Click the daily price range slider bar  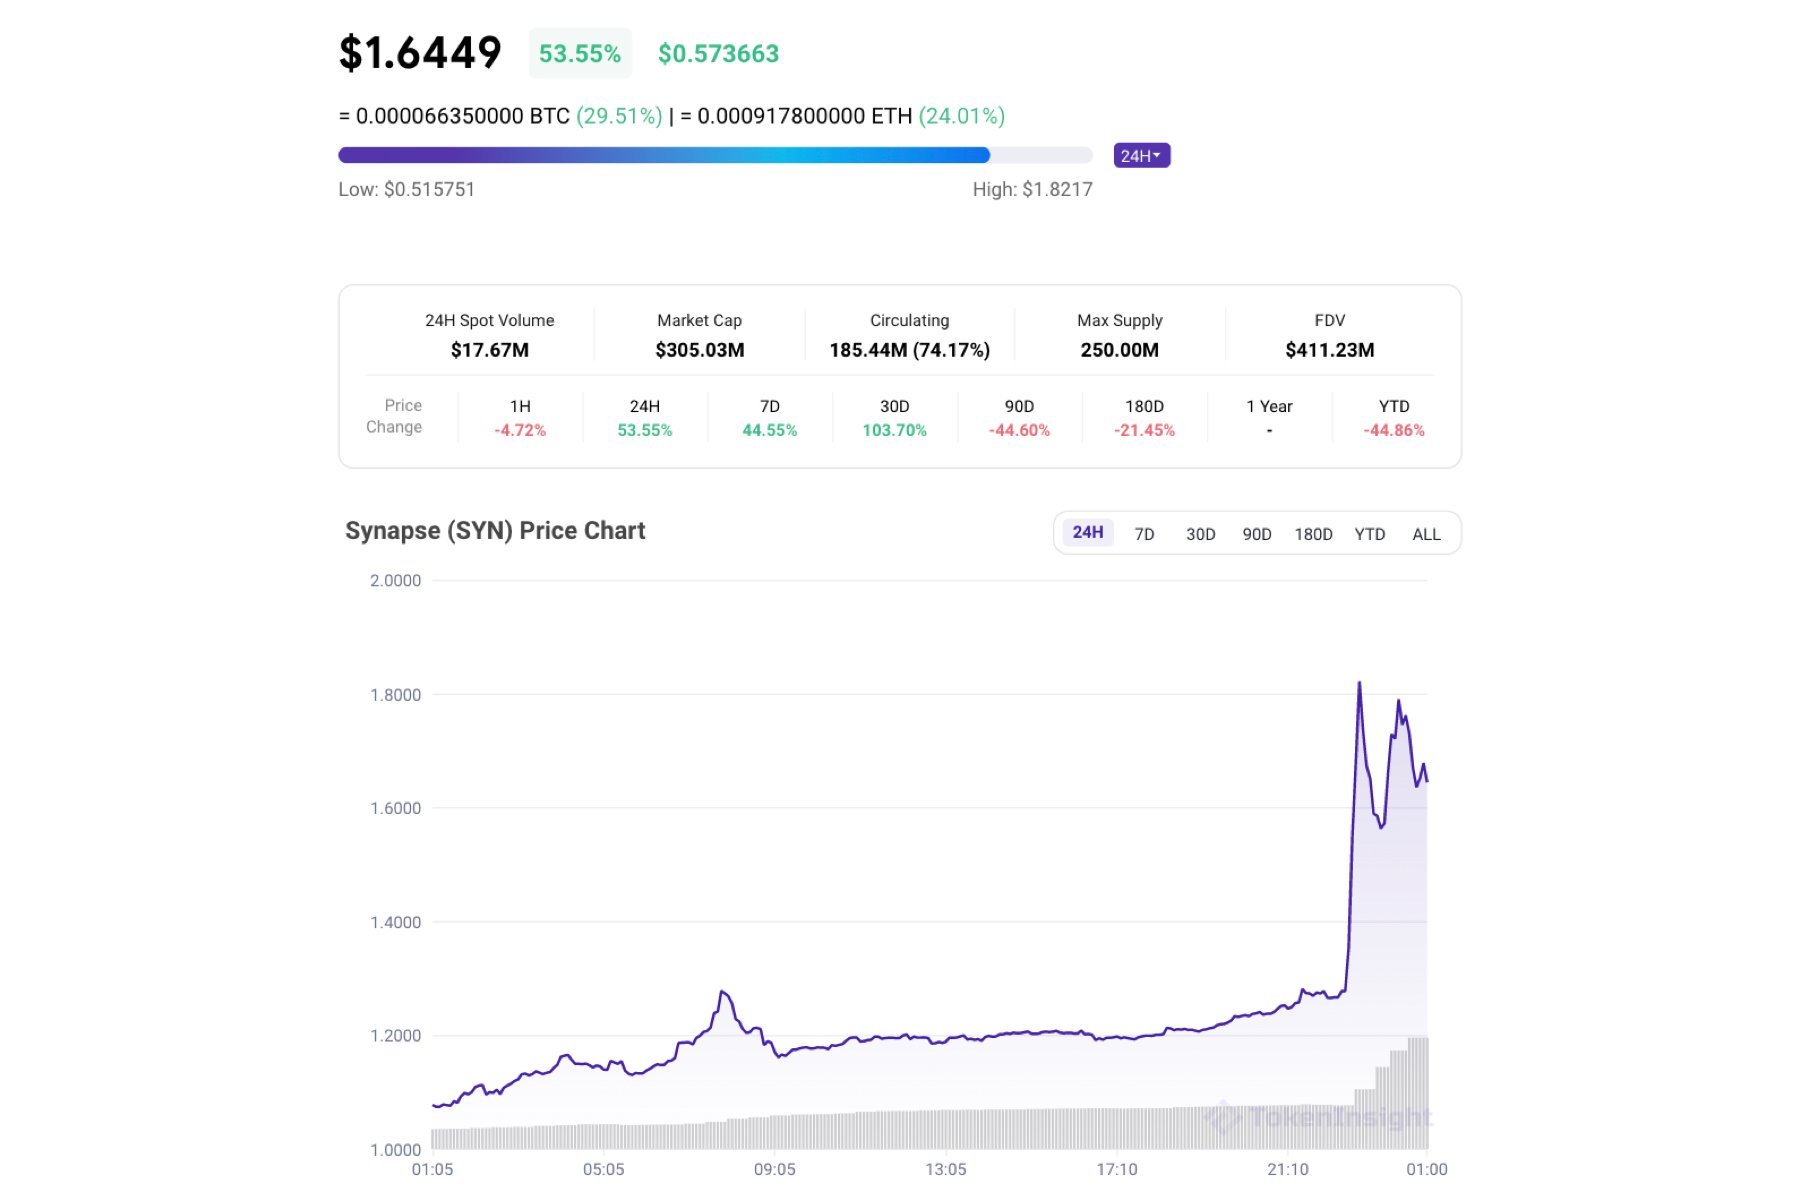coord(715,155)
